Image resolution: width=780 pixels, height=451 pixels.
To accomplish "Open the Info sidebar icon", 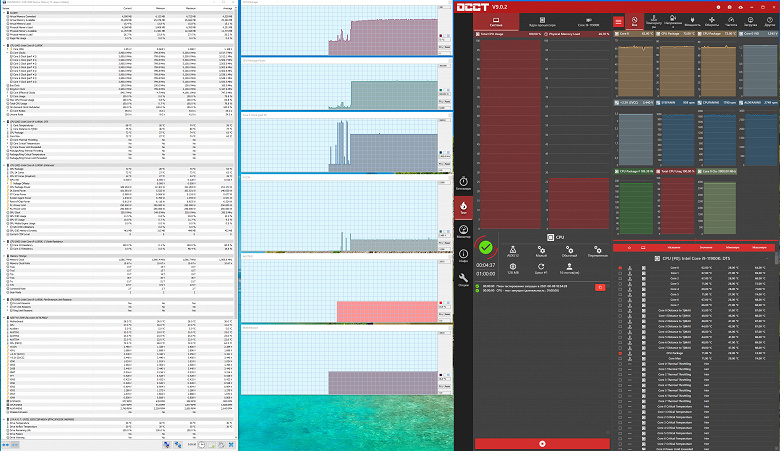I will tap(463, 256).
